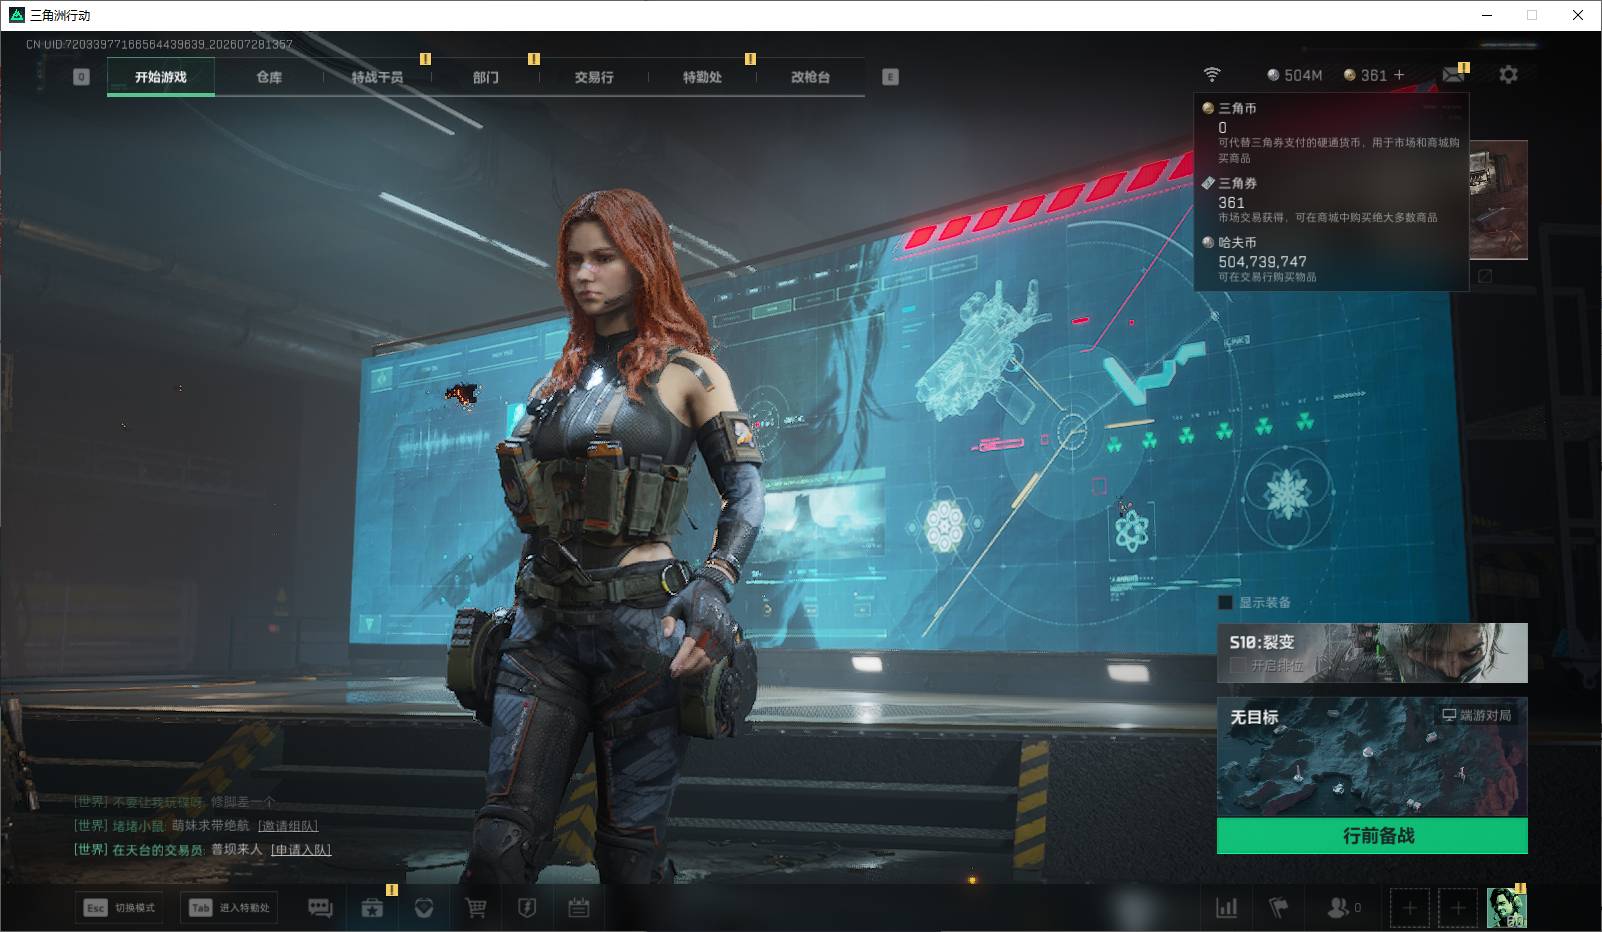This screenshot has height=932, width=1602.
Task: Open the settings gear icon
Action: point(1508,75)
